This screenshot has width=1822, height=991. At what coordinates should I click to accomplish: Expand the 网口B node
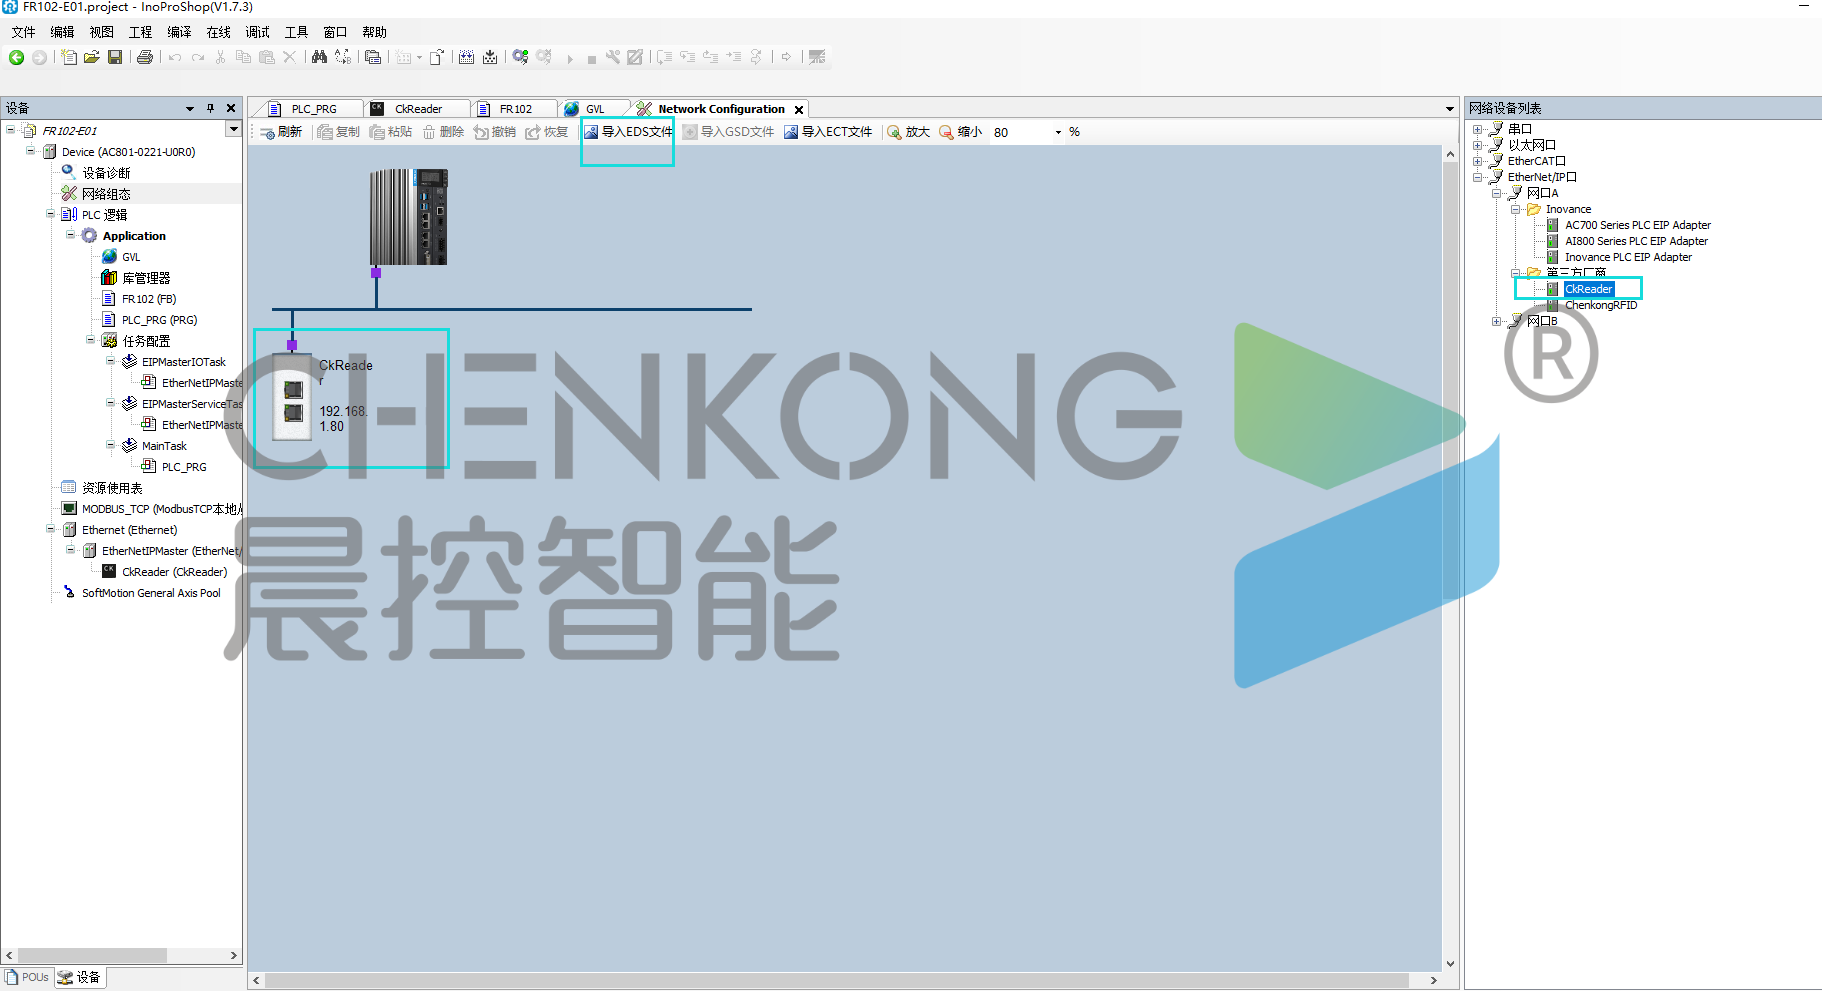click(x=1497, y=321)
